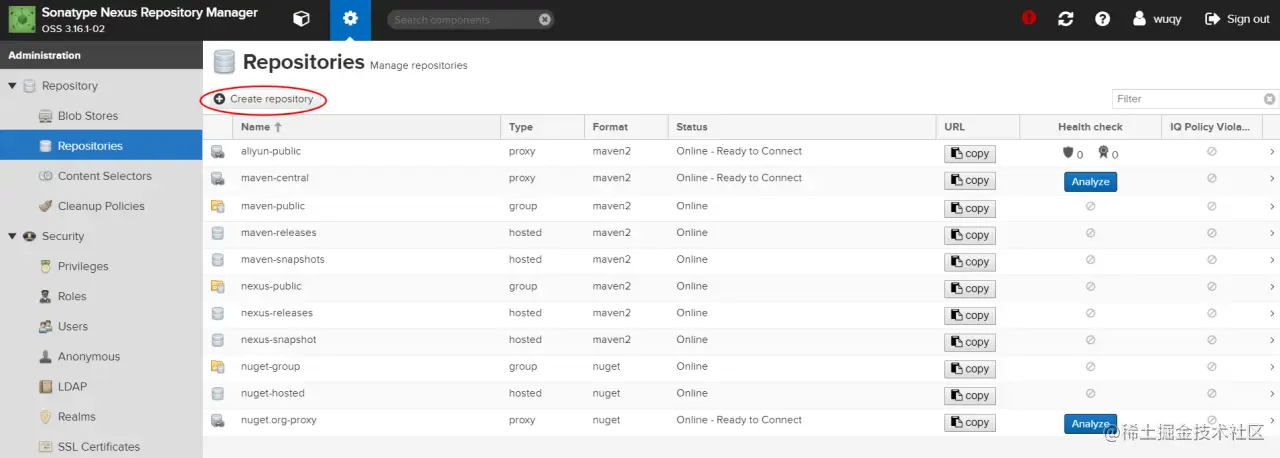
Task: Copy URL for nuget.org-proxy
Action: point(970,423)
